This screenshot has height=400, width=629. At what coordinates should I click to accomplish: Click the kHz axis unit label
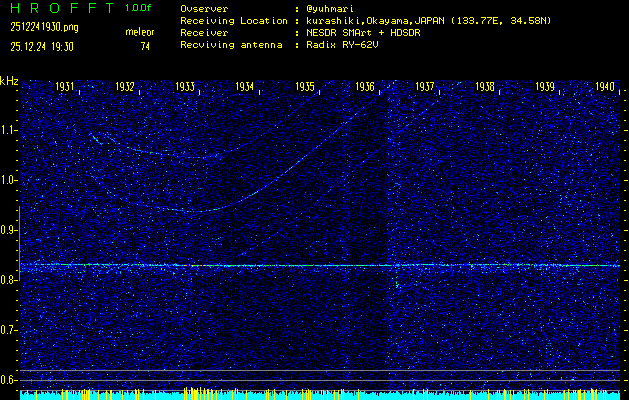9,80
